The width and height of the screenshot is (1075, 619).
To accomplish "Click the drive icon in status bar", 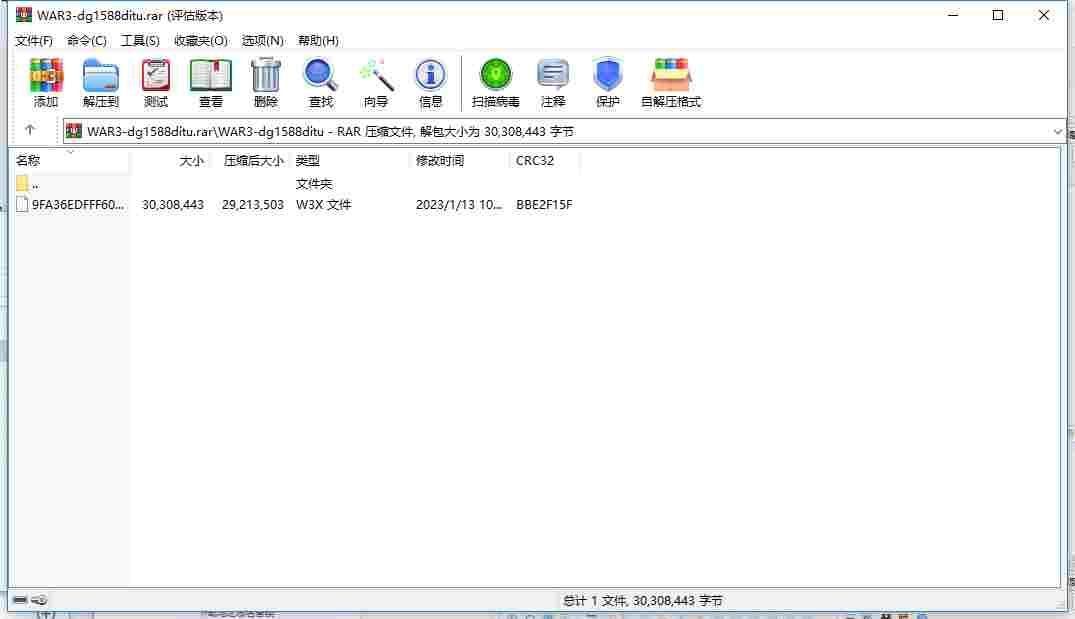I will click(20, 600).
